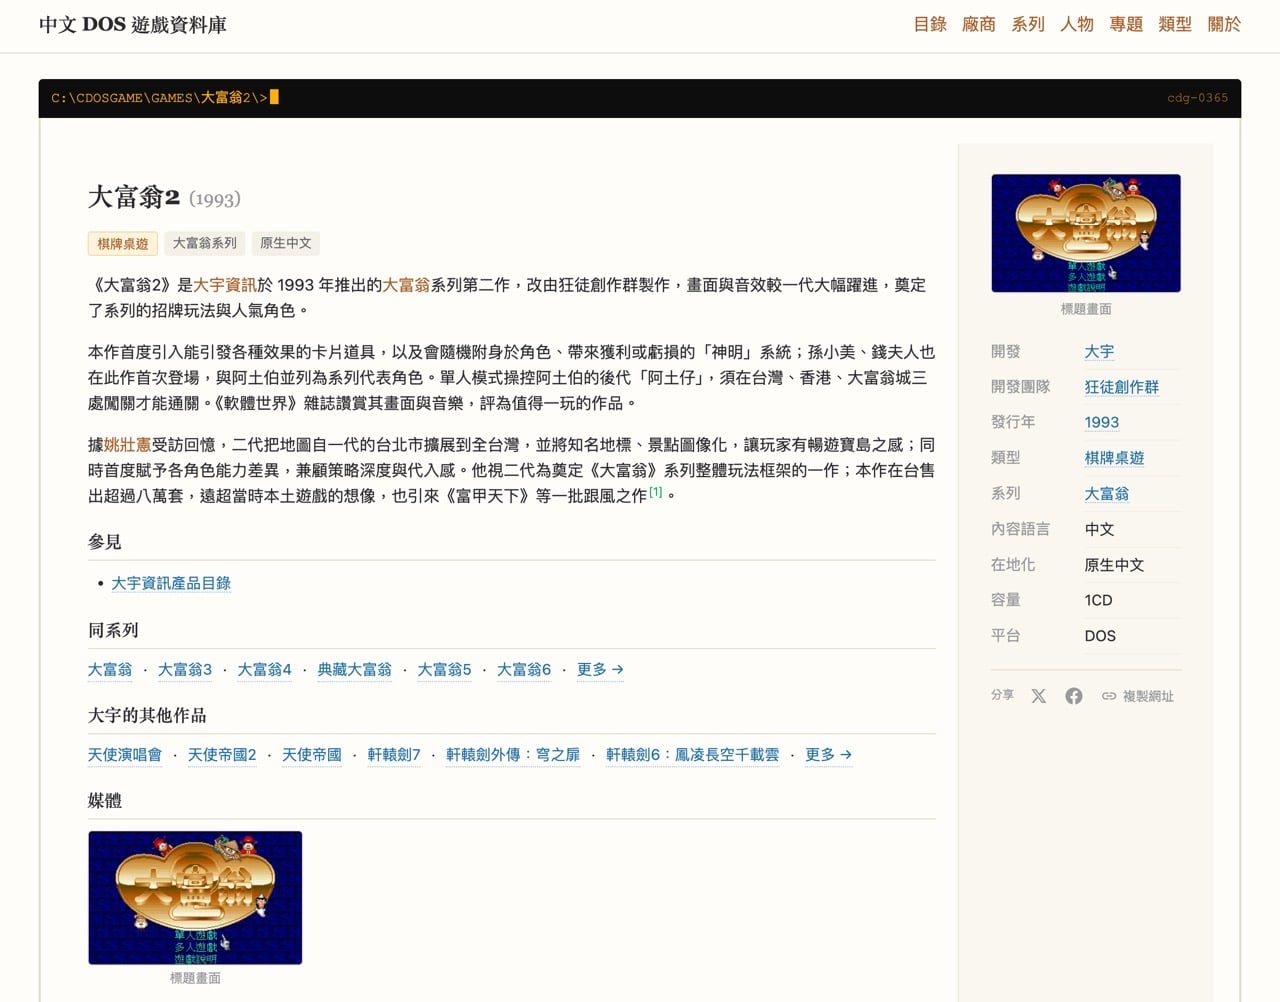Select the 1CD capacity value
1280x1002 pixels.
1098,600
